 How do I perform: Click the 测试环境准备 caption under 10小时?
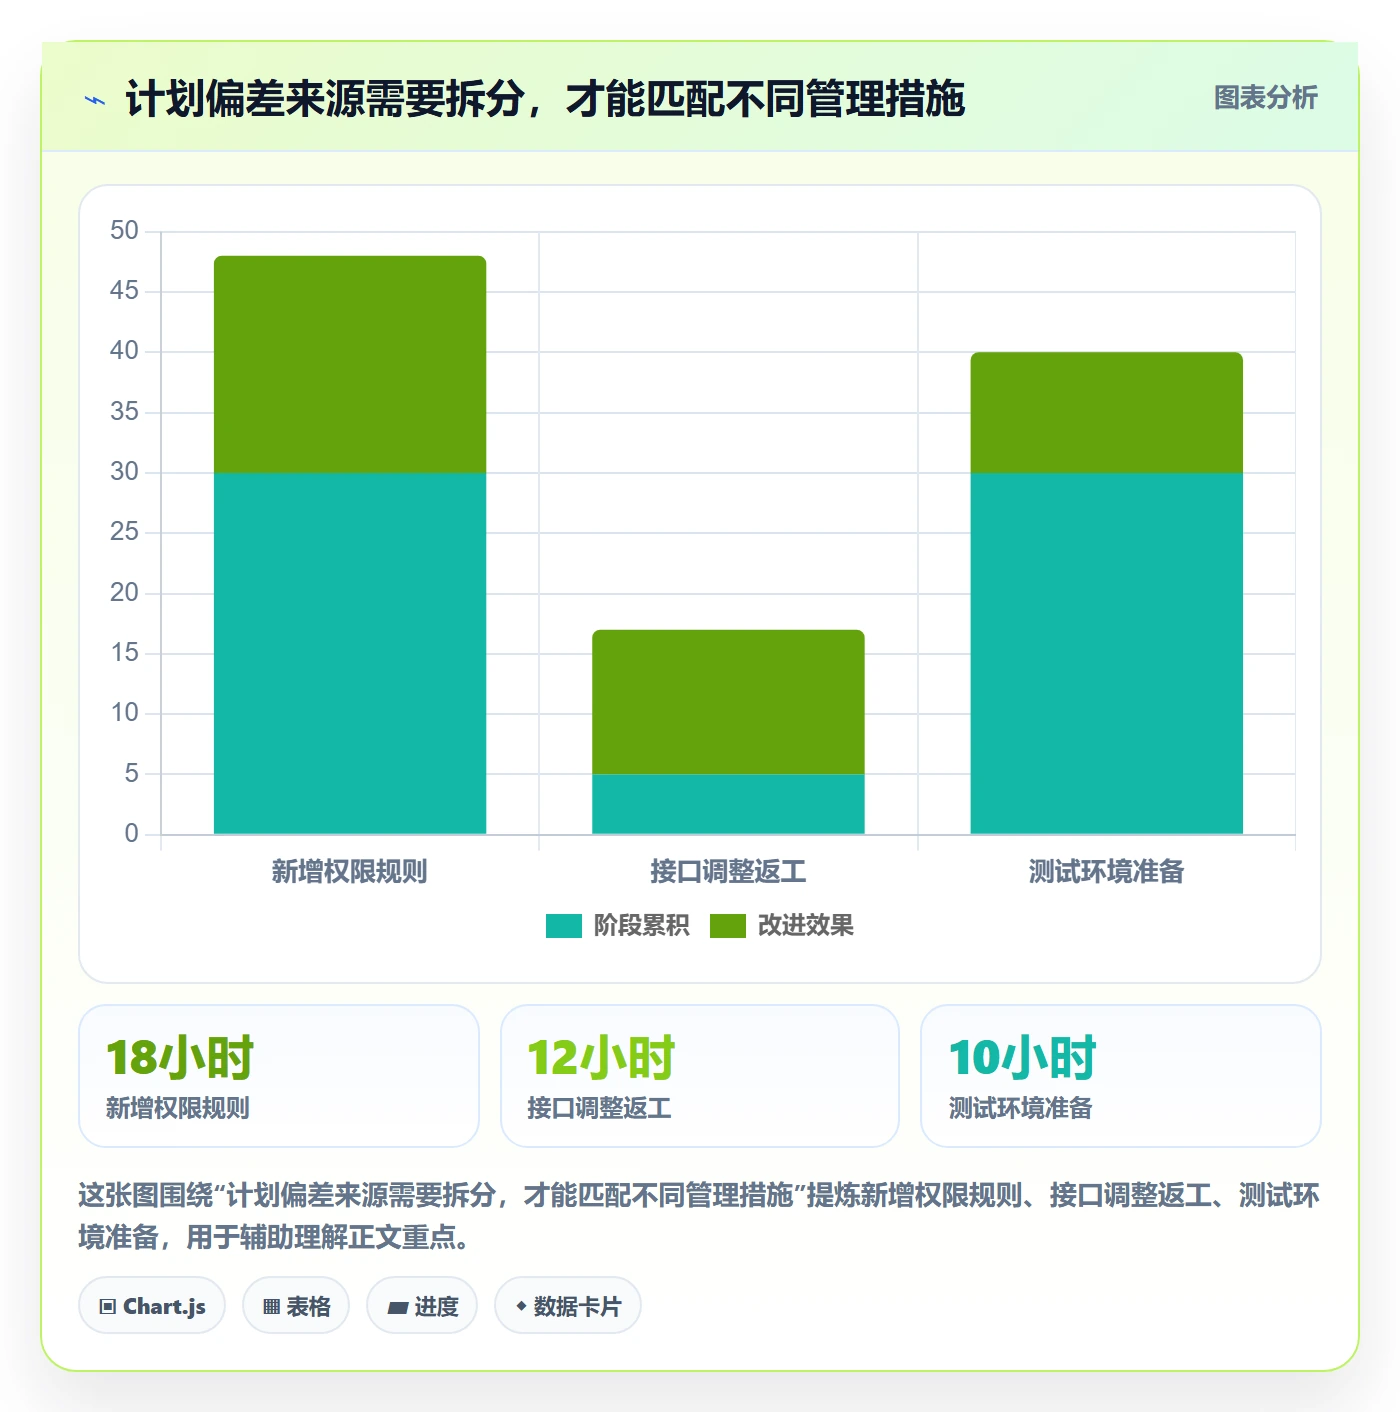[1020, 1109]
